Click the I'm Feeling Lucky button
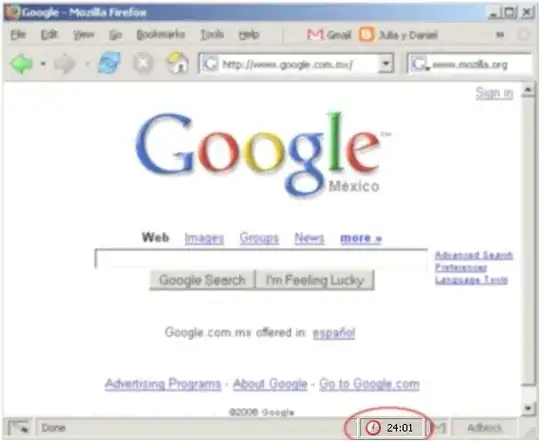This screenshot has width=540, height=441. coord(315,280)
